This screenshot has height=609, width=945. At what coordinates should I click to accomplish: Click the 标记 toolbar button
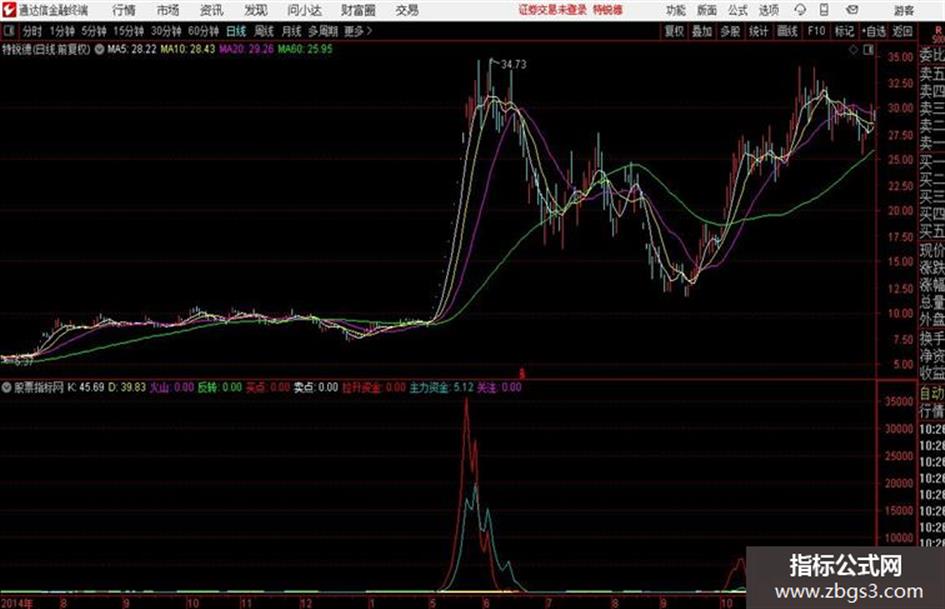[844, 31]
